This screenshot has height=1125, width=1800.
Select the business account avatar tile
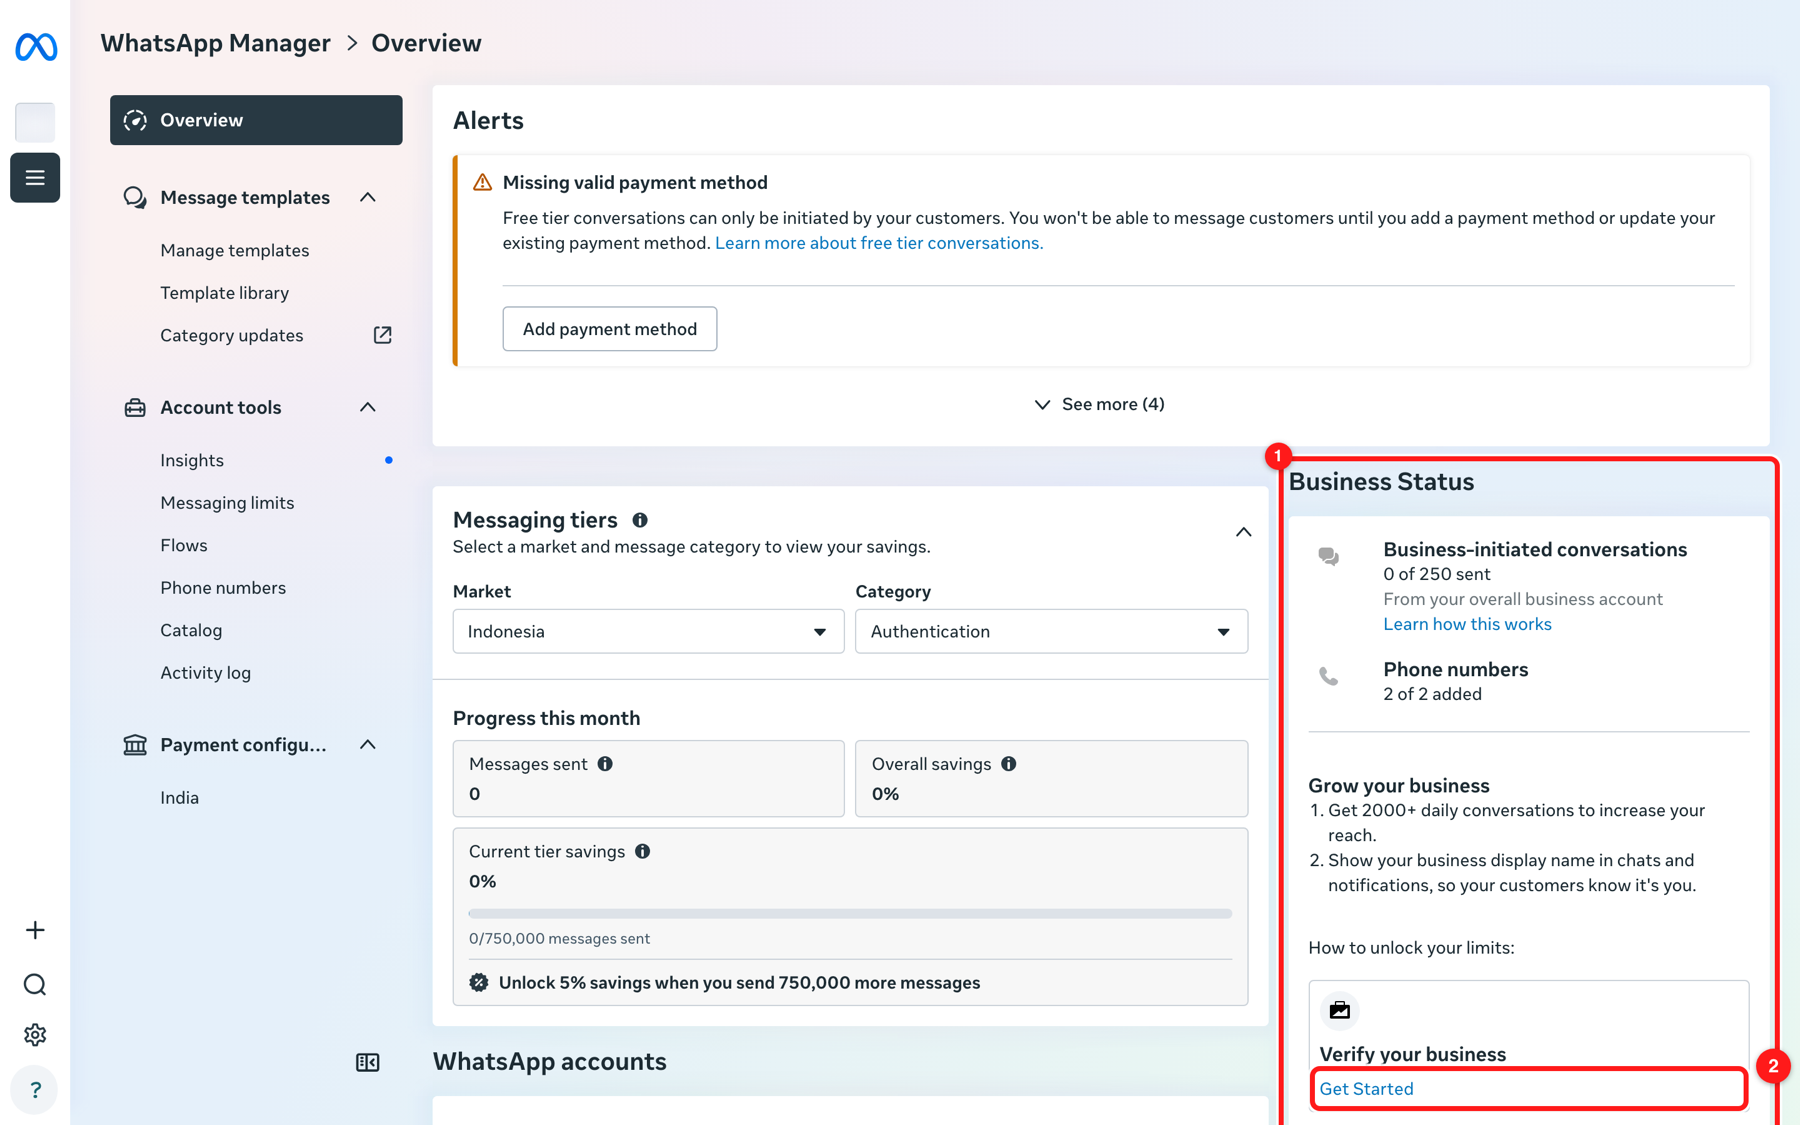[x=35, y=122]
